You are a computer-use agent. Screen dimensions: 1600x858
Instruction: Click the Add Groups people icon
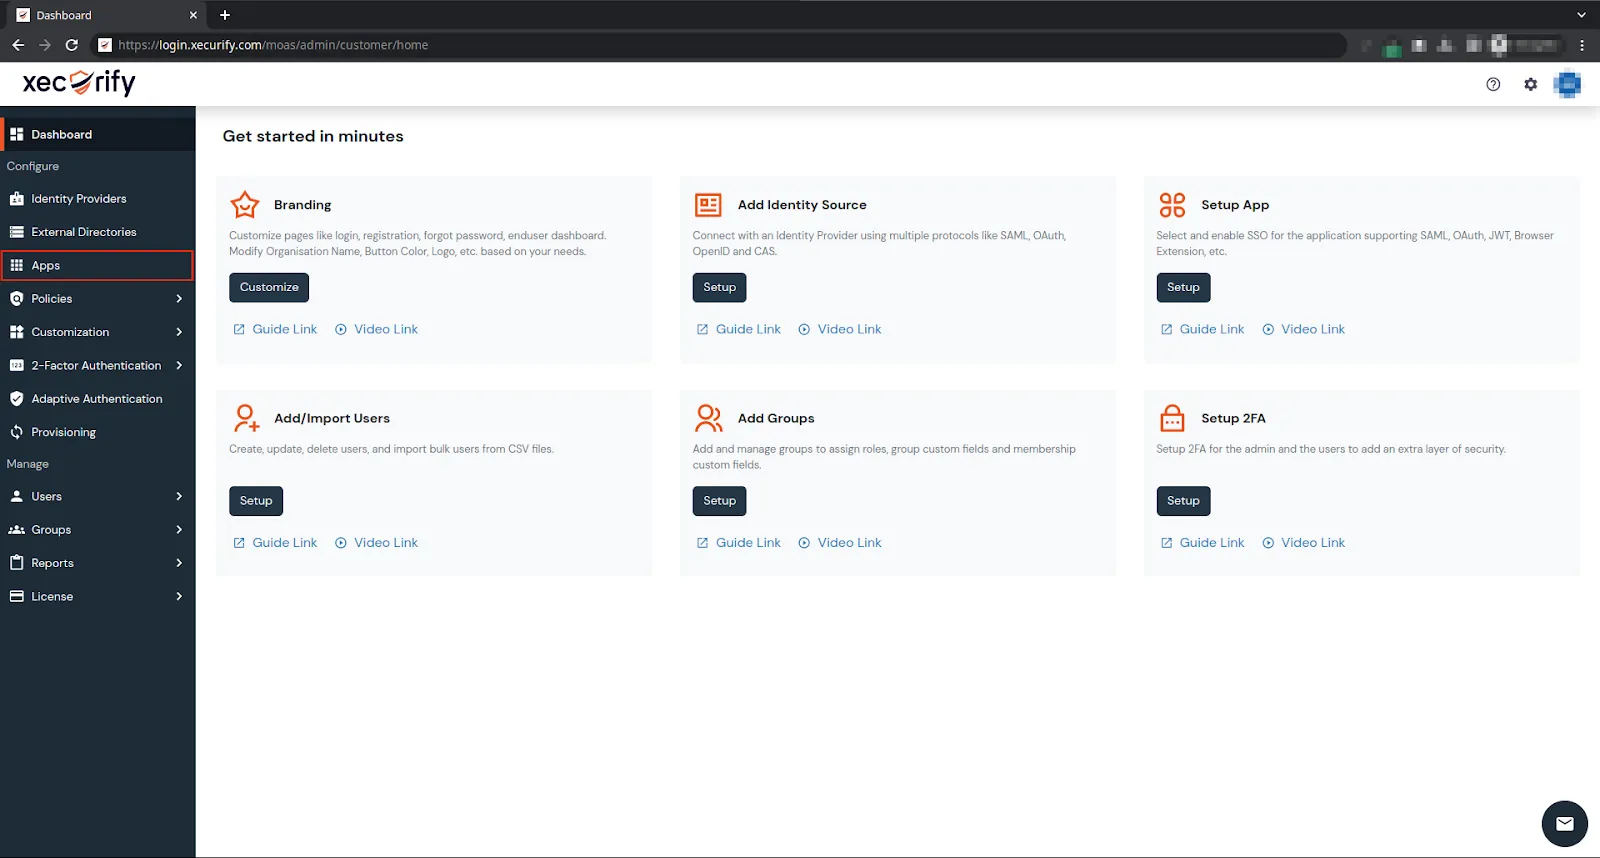tap(709, 418)
